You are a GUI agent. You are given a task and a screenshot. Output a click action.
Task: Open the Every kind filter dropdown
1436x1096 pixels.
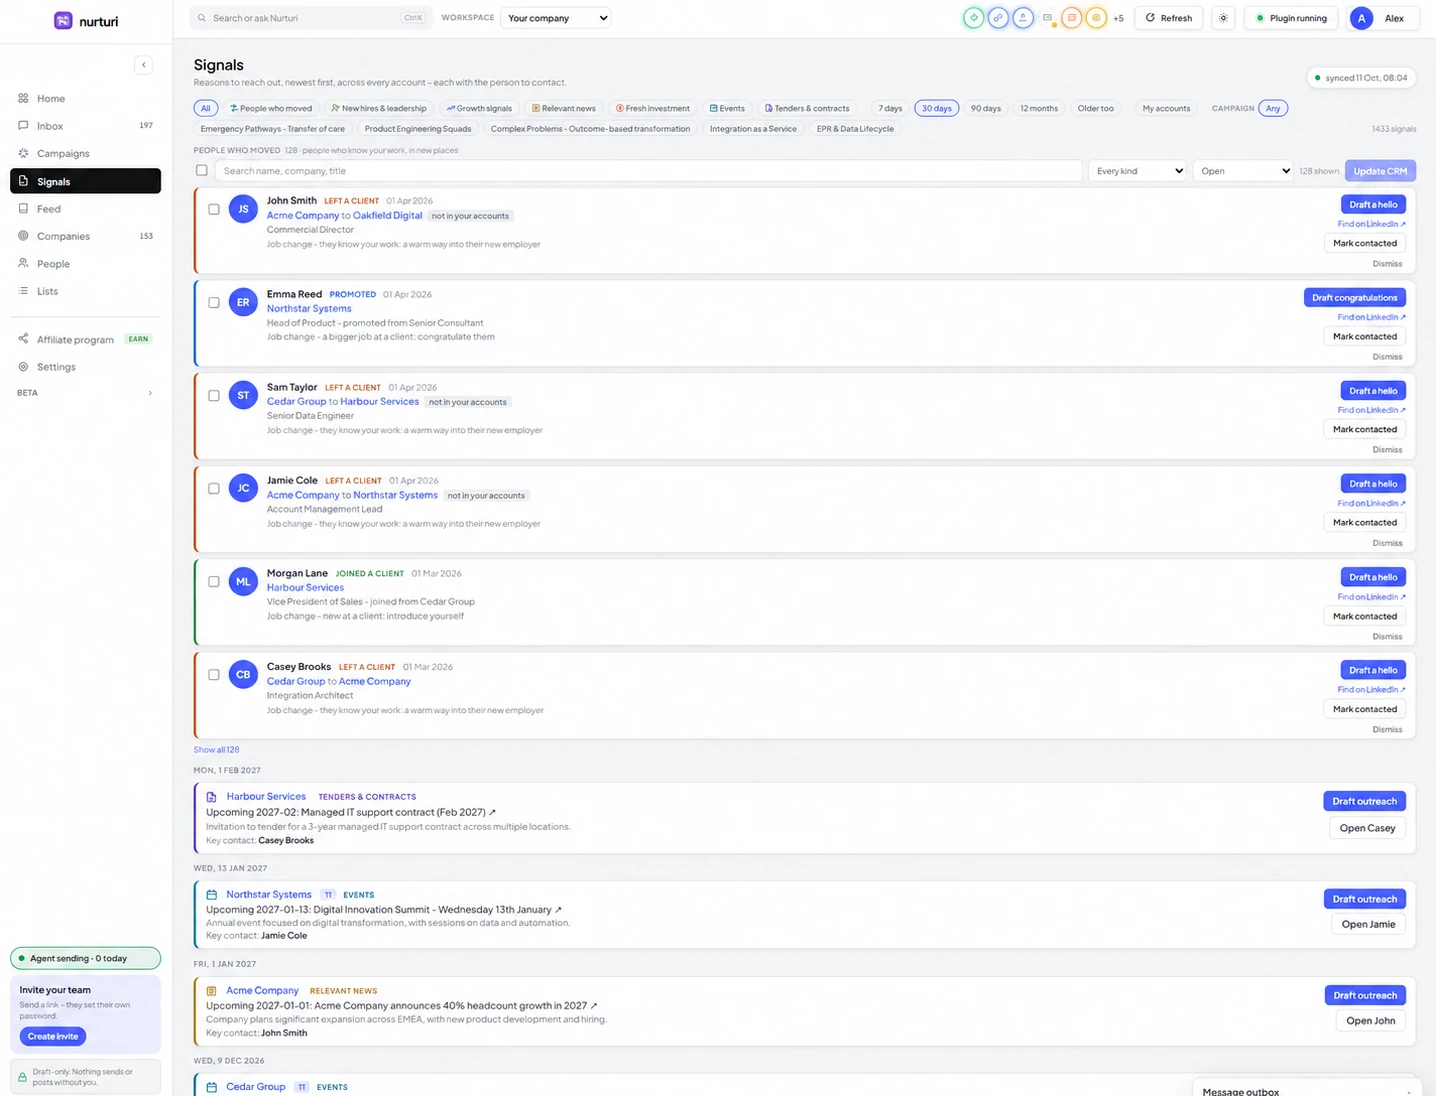pyautogui.click(x=1139, y=171)
